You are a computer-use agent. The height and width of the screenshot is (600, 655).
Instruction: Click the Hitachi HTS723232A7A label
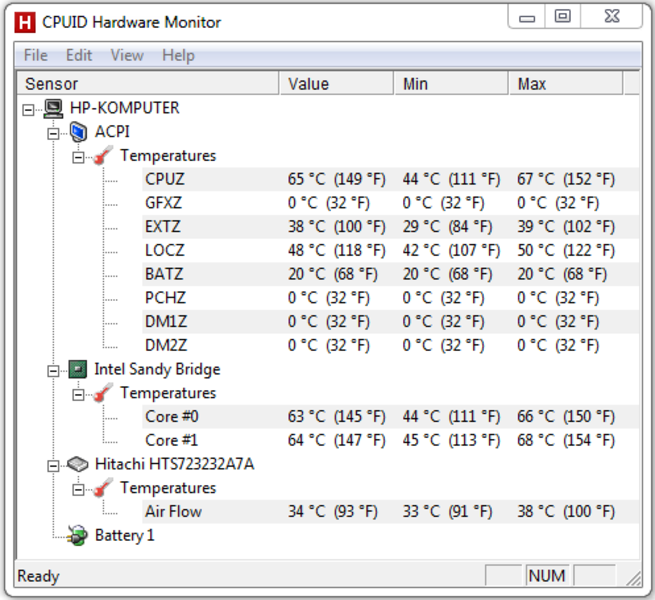[174, 464]
